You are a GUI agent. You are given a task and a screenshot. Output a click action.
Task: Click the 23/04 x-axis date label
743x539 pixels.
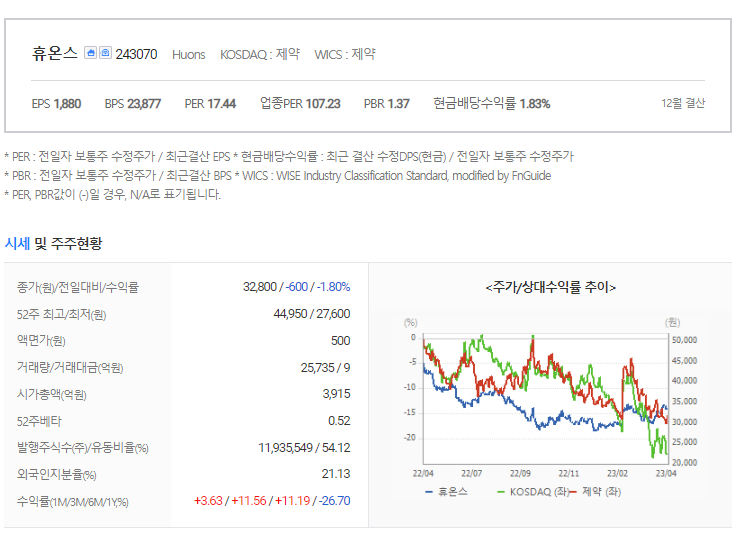666,474
